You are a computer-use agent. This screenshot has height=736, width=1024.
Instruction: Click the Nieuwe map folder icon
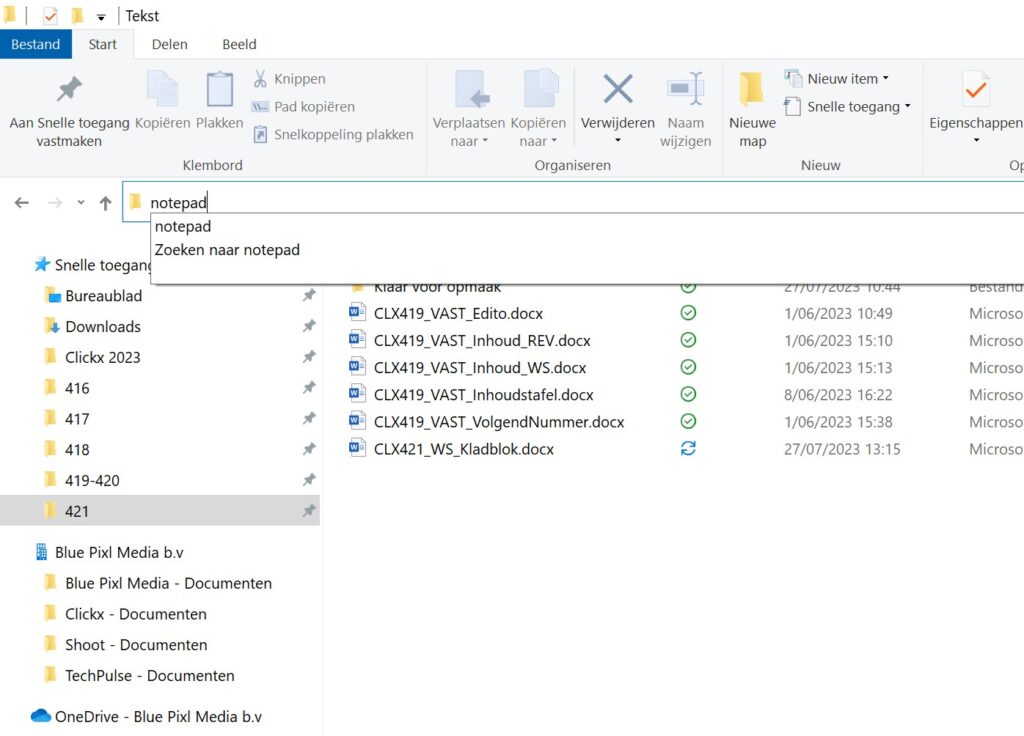(x=752, y=90)
